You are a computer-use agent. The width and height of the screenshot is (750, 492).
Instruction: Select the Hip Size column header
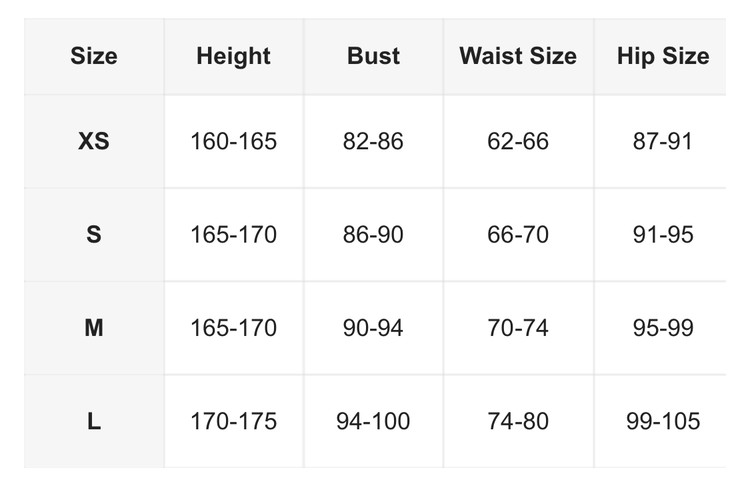(663, 56)
